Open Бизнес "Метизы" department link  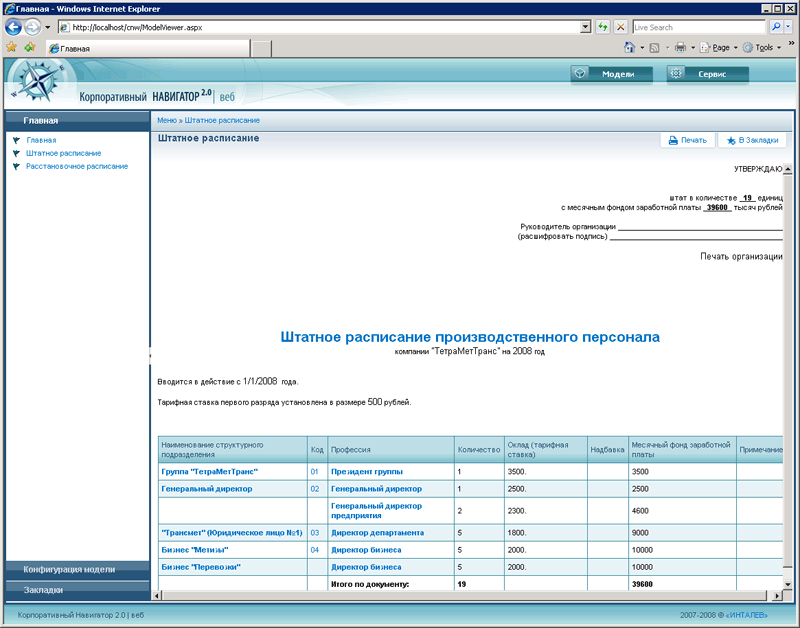pos(195,550)
